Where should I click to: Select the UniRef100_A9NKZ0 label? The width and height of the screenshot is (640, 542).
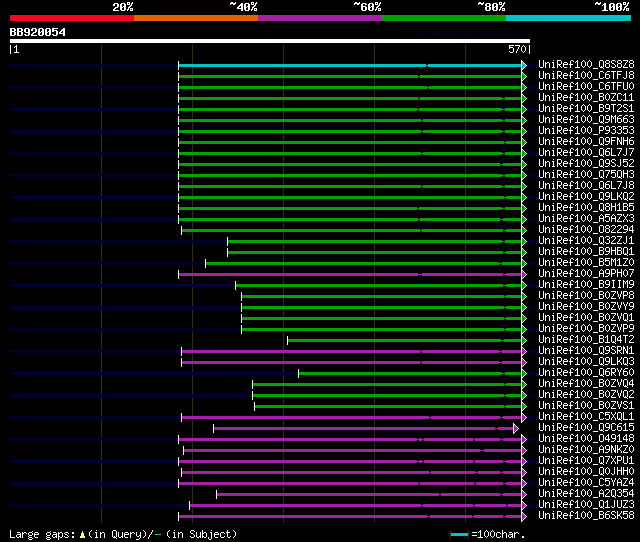(x=586, y=450)
